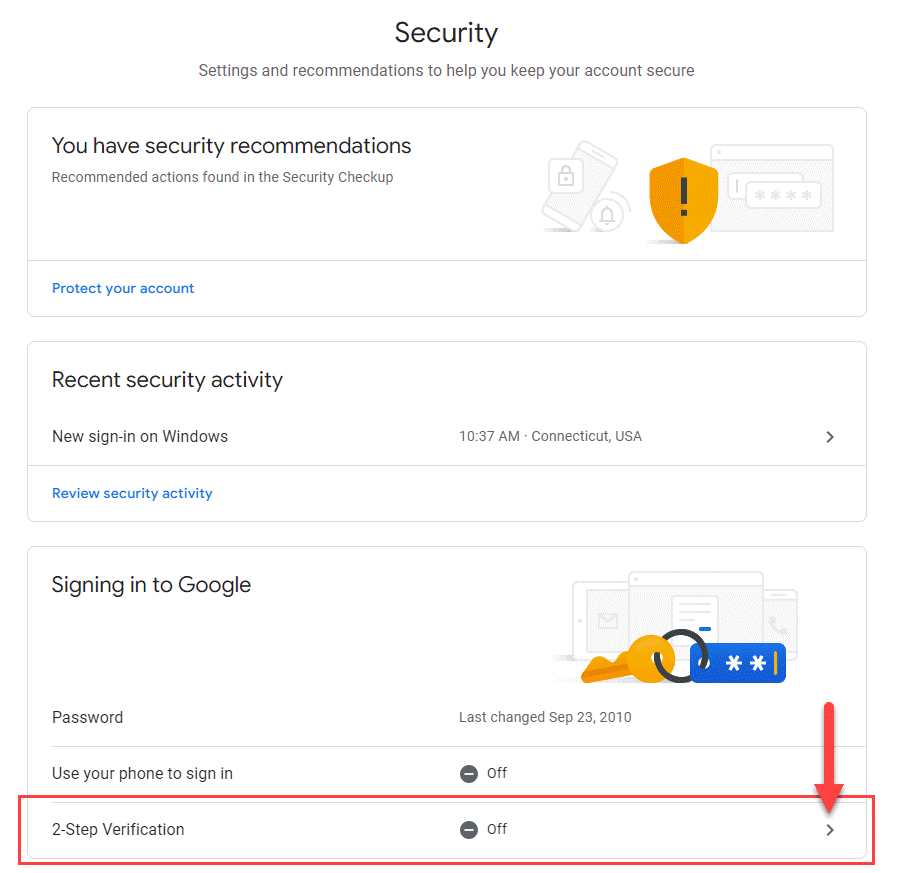Click the phone with lock illustration
This screenshot has width=912, height=873.
578,186
